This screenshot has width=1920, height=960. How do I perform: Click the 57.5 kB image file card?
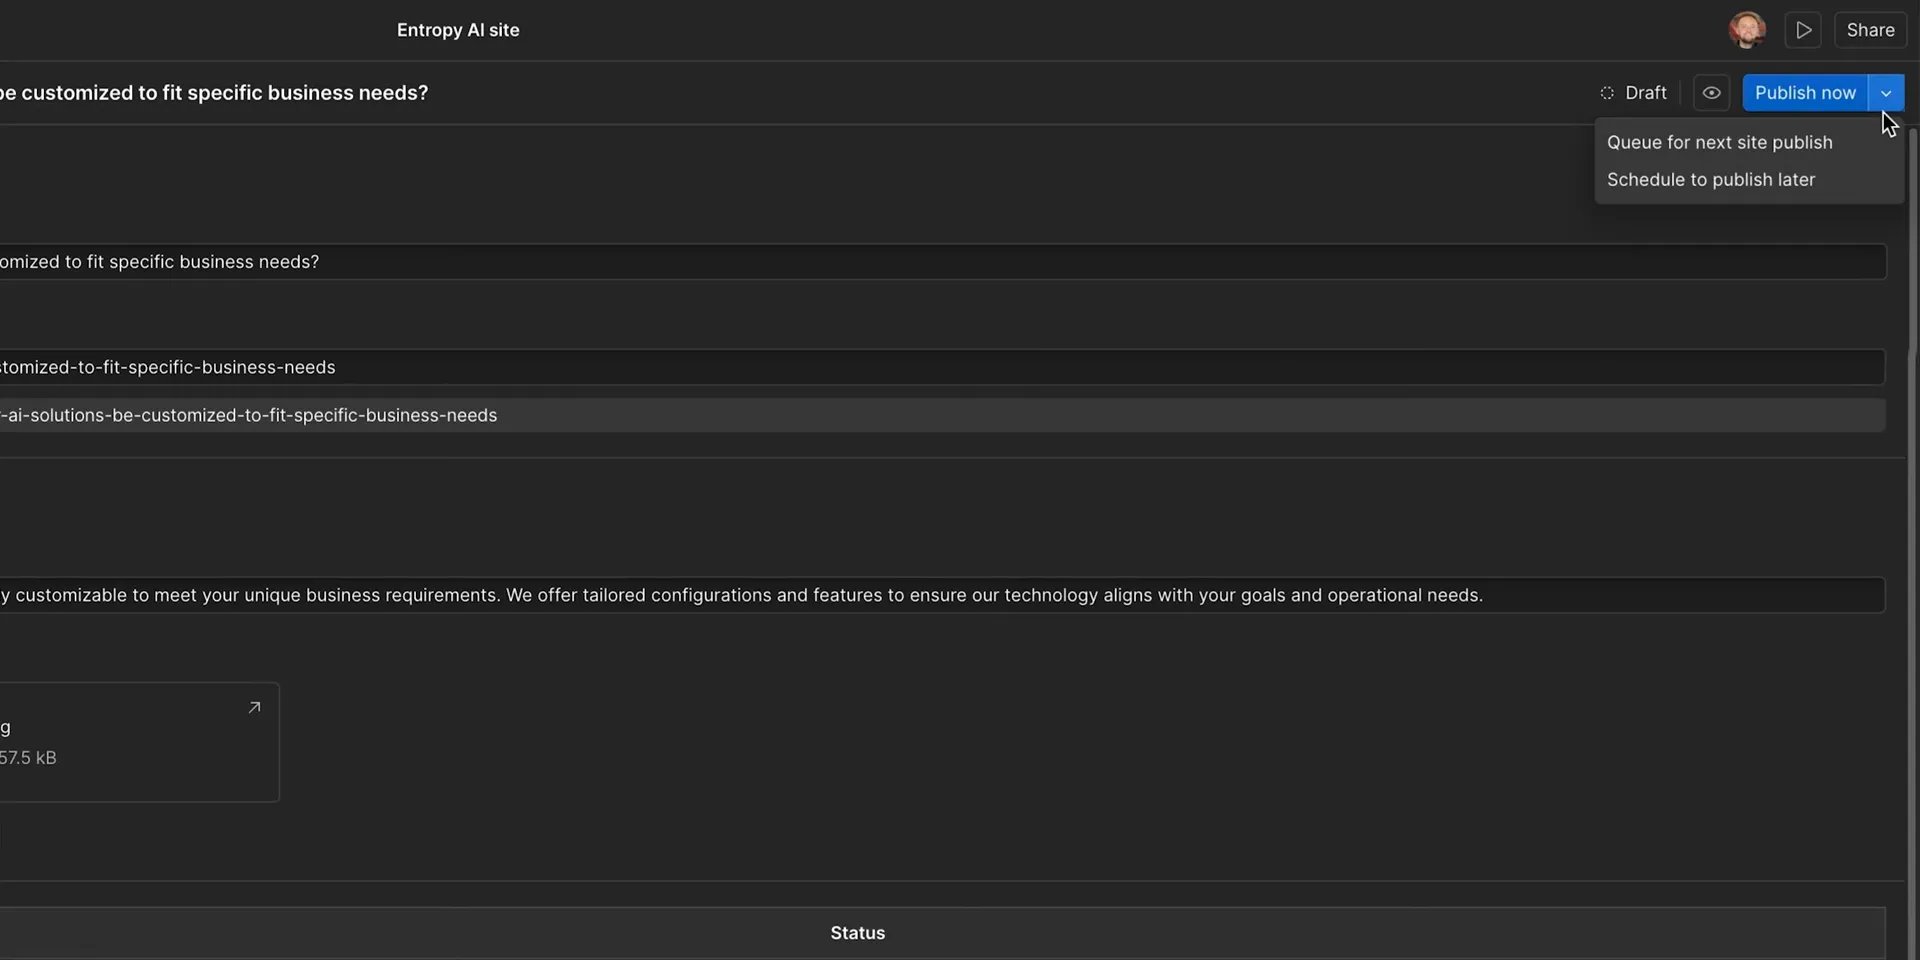point(139,742)
